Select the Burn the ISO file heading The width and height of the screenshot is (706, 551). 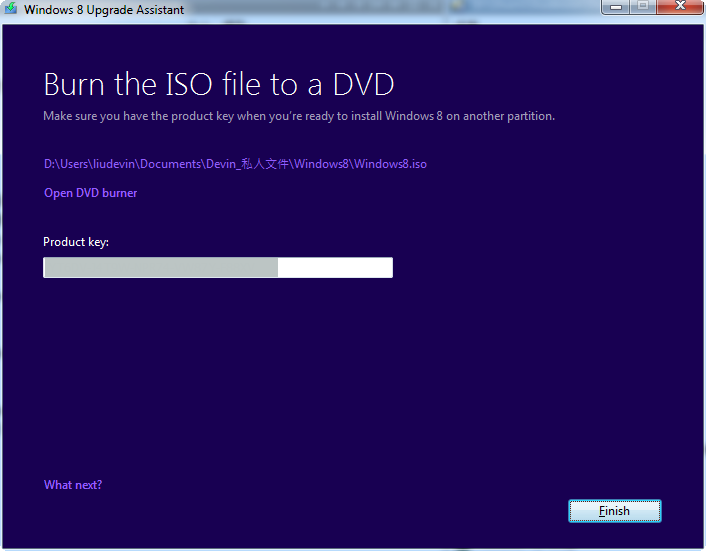(x=219, y=84)
